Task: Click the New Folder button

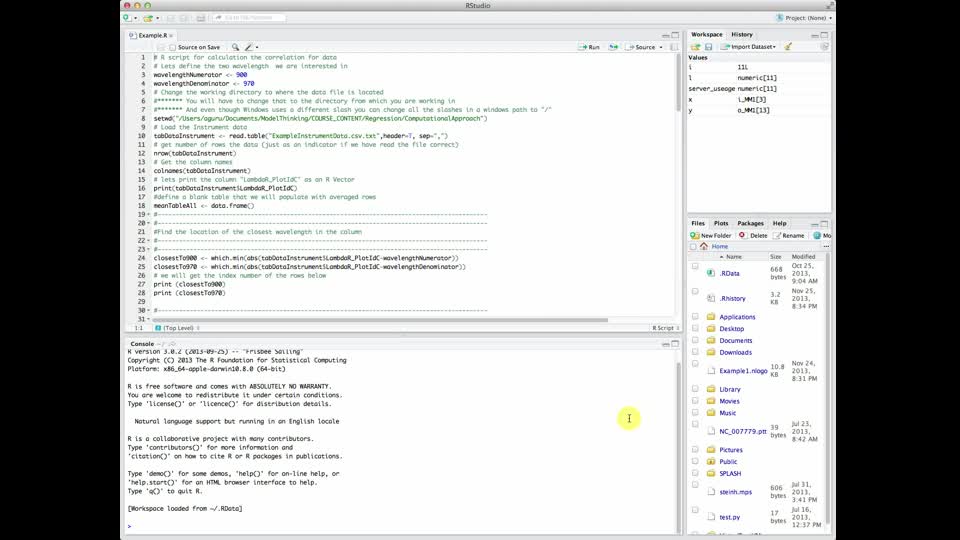Action: 711,236
